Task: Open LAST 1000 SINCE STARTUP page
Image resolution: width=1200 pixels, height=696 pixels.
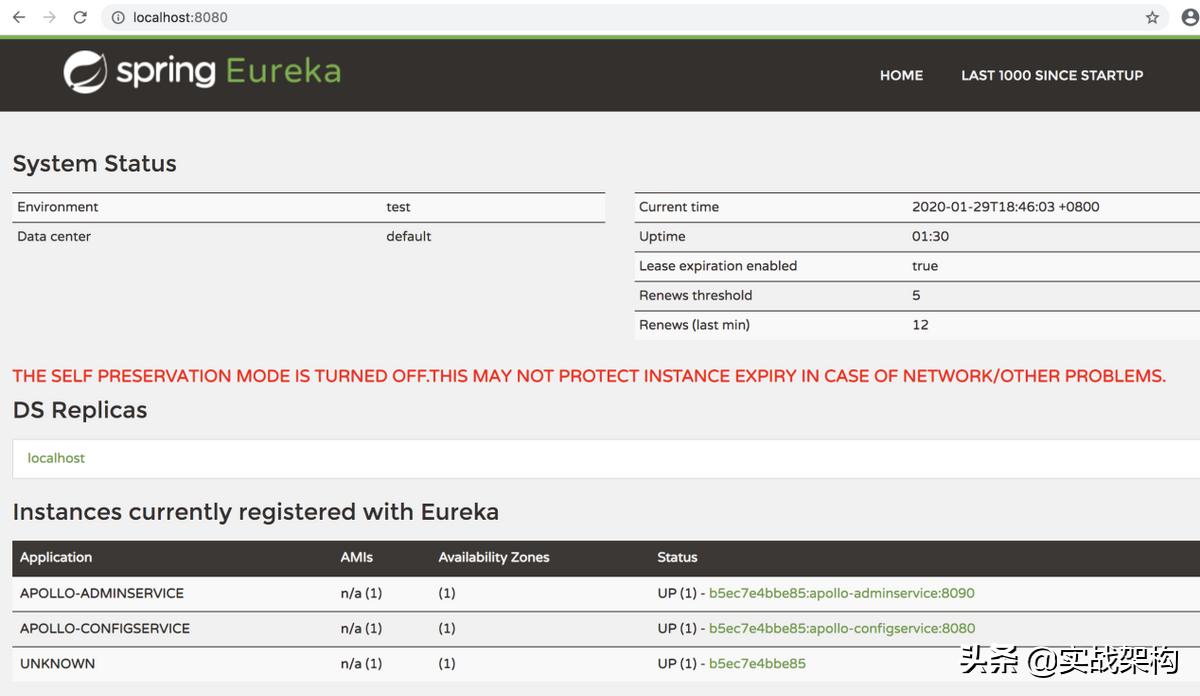Action: (x=1052, y=75)
